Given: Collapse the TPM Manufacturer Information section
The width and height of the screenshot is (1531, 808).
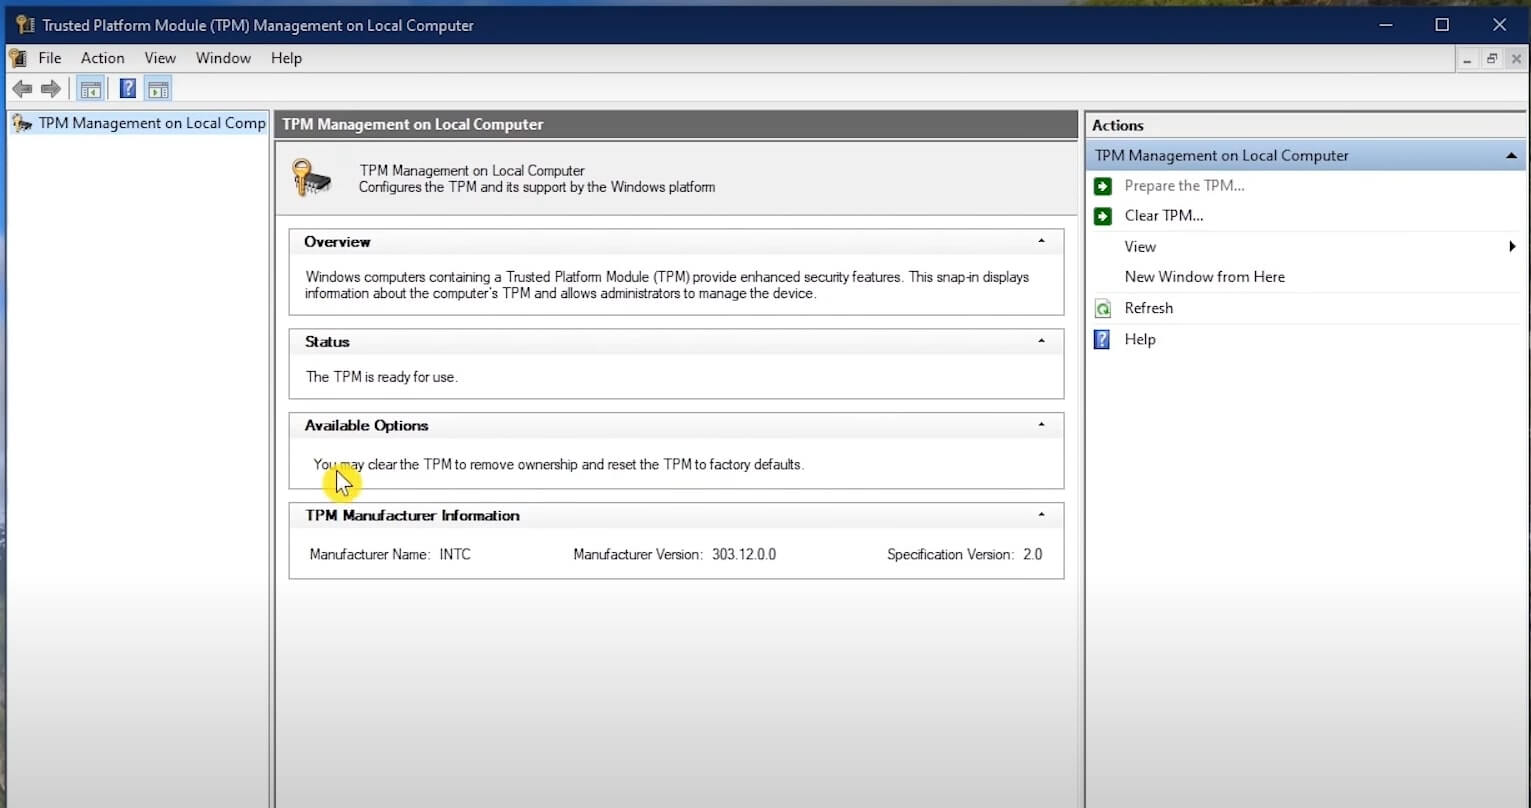Looking at the screenshot, I should coord(1041,515).
